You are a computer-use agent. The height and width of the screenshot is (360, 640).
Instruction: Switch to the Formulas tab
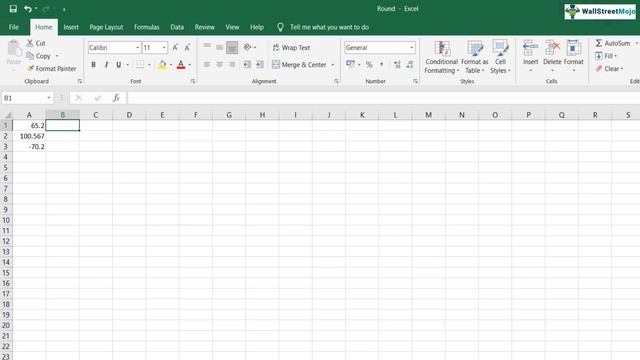(x=147, y=27)
